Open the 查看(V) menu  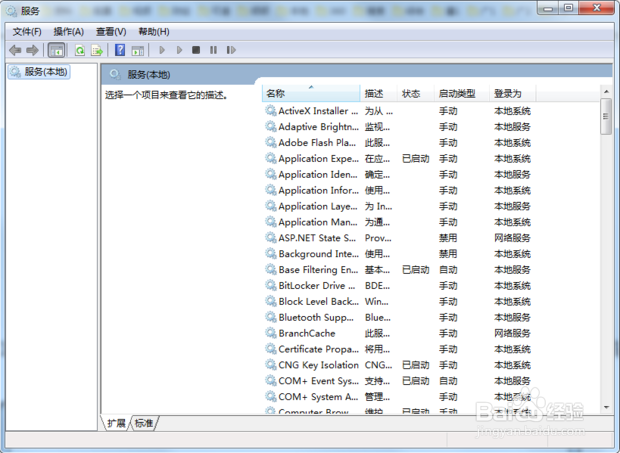pyautogui.click(x=111, y=32)
